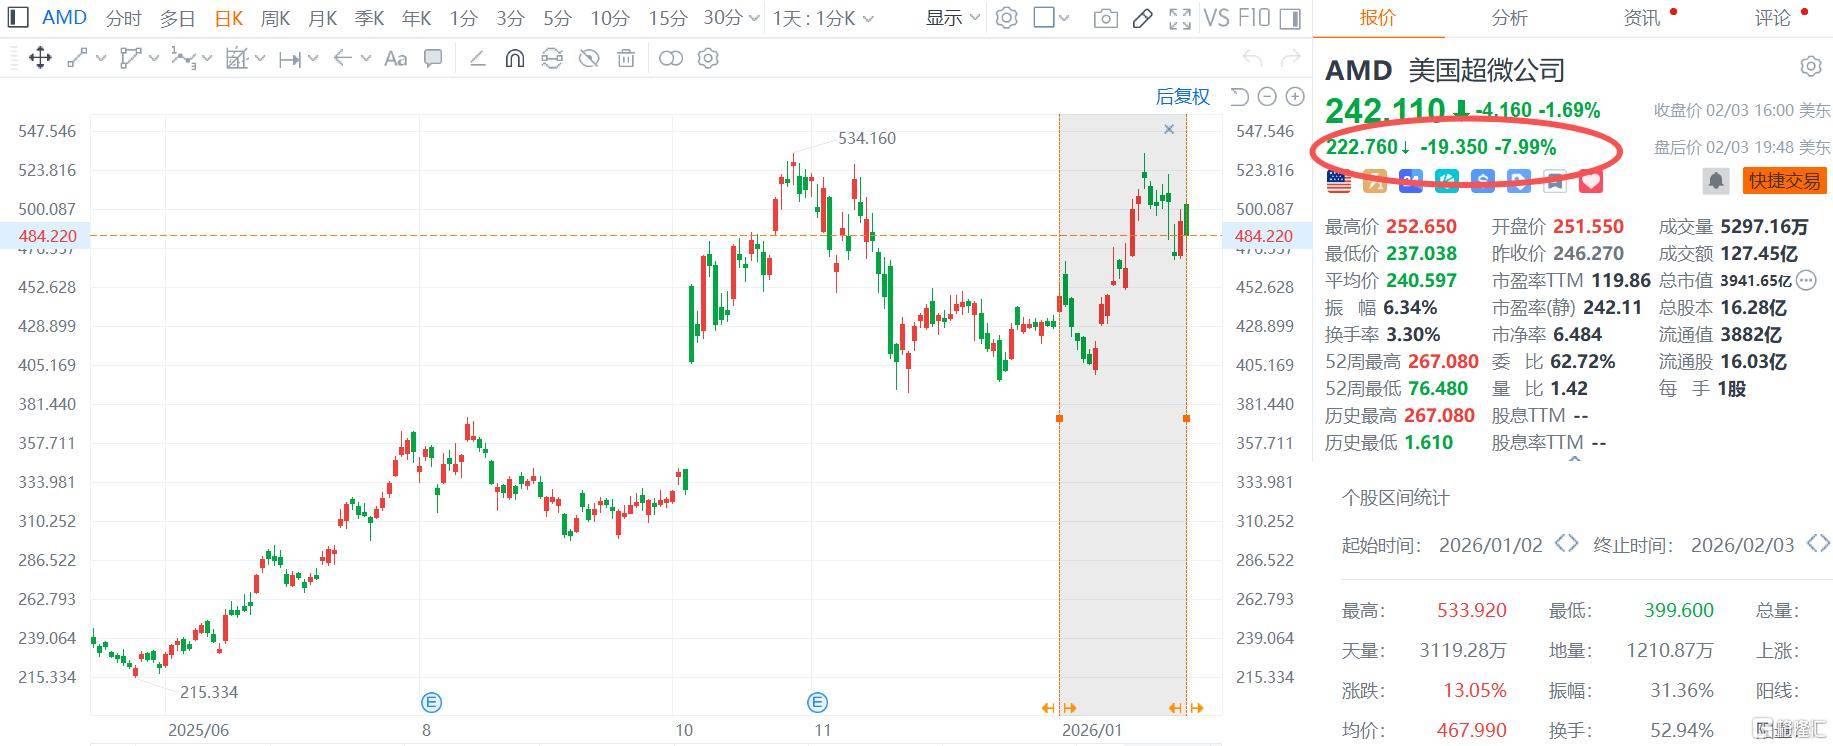
Task: Click the trash icon to delete drawings
Action: click(x=626, y=59)
